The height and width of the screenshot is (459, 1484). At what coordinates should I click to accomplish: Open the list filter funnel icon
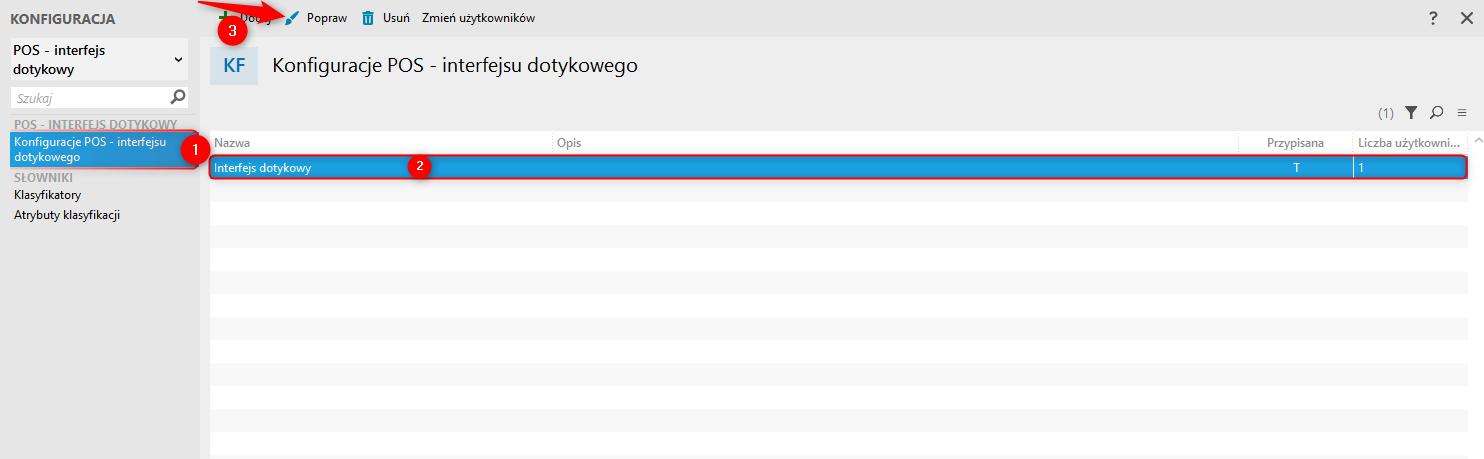(x=1411, y=113)
